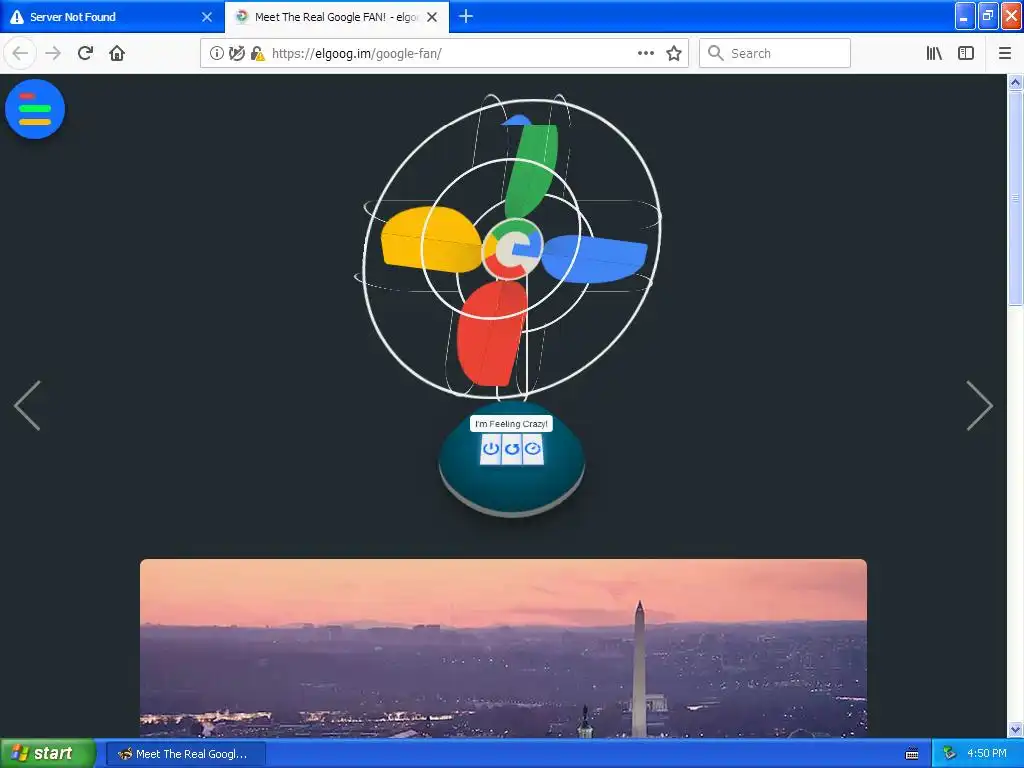Click the Google logo fan hub
This screenshot has height=768, width=1024.
(512, 249)
